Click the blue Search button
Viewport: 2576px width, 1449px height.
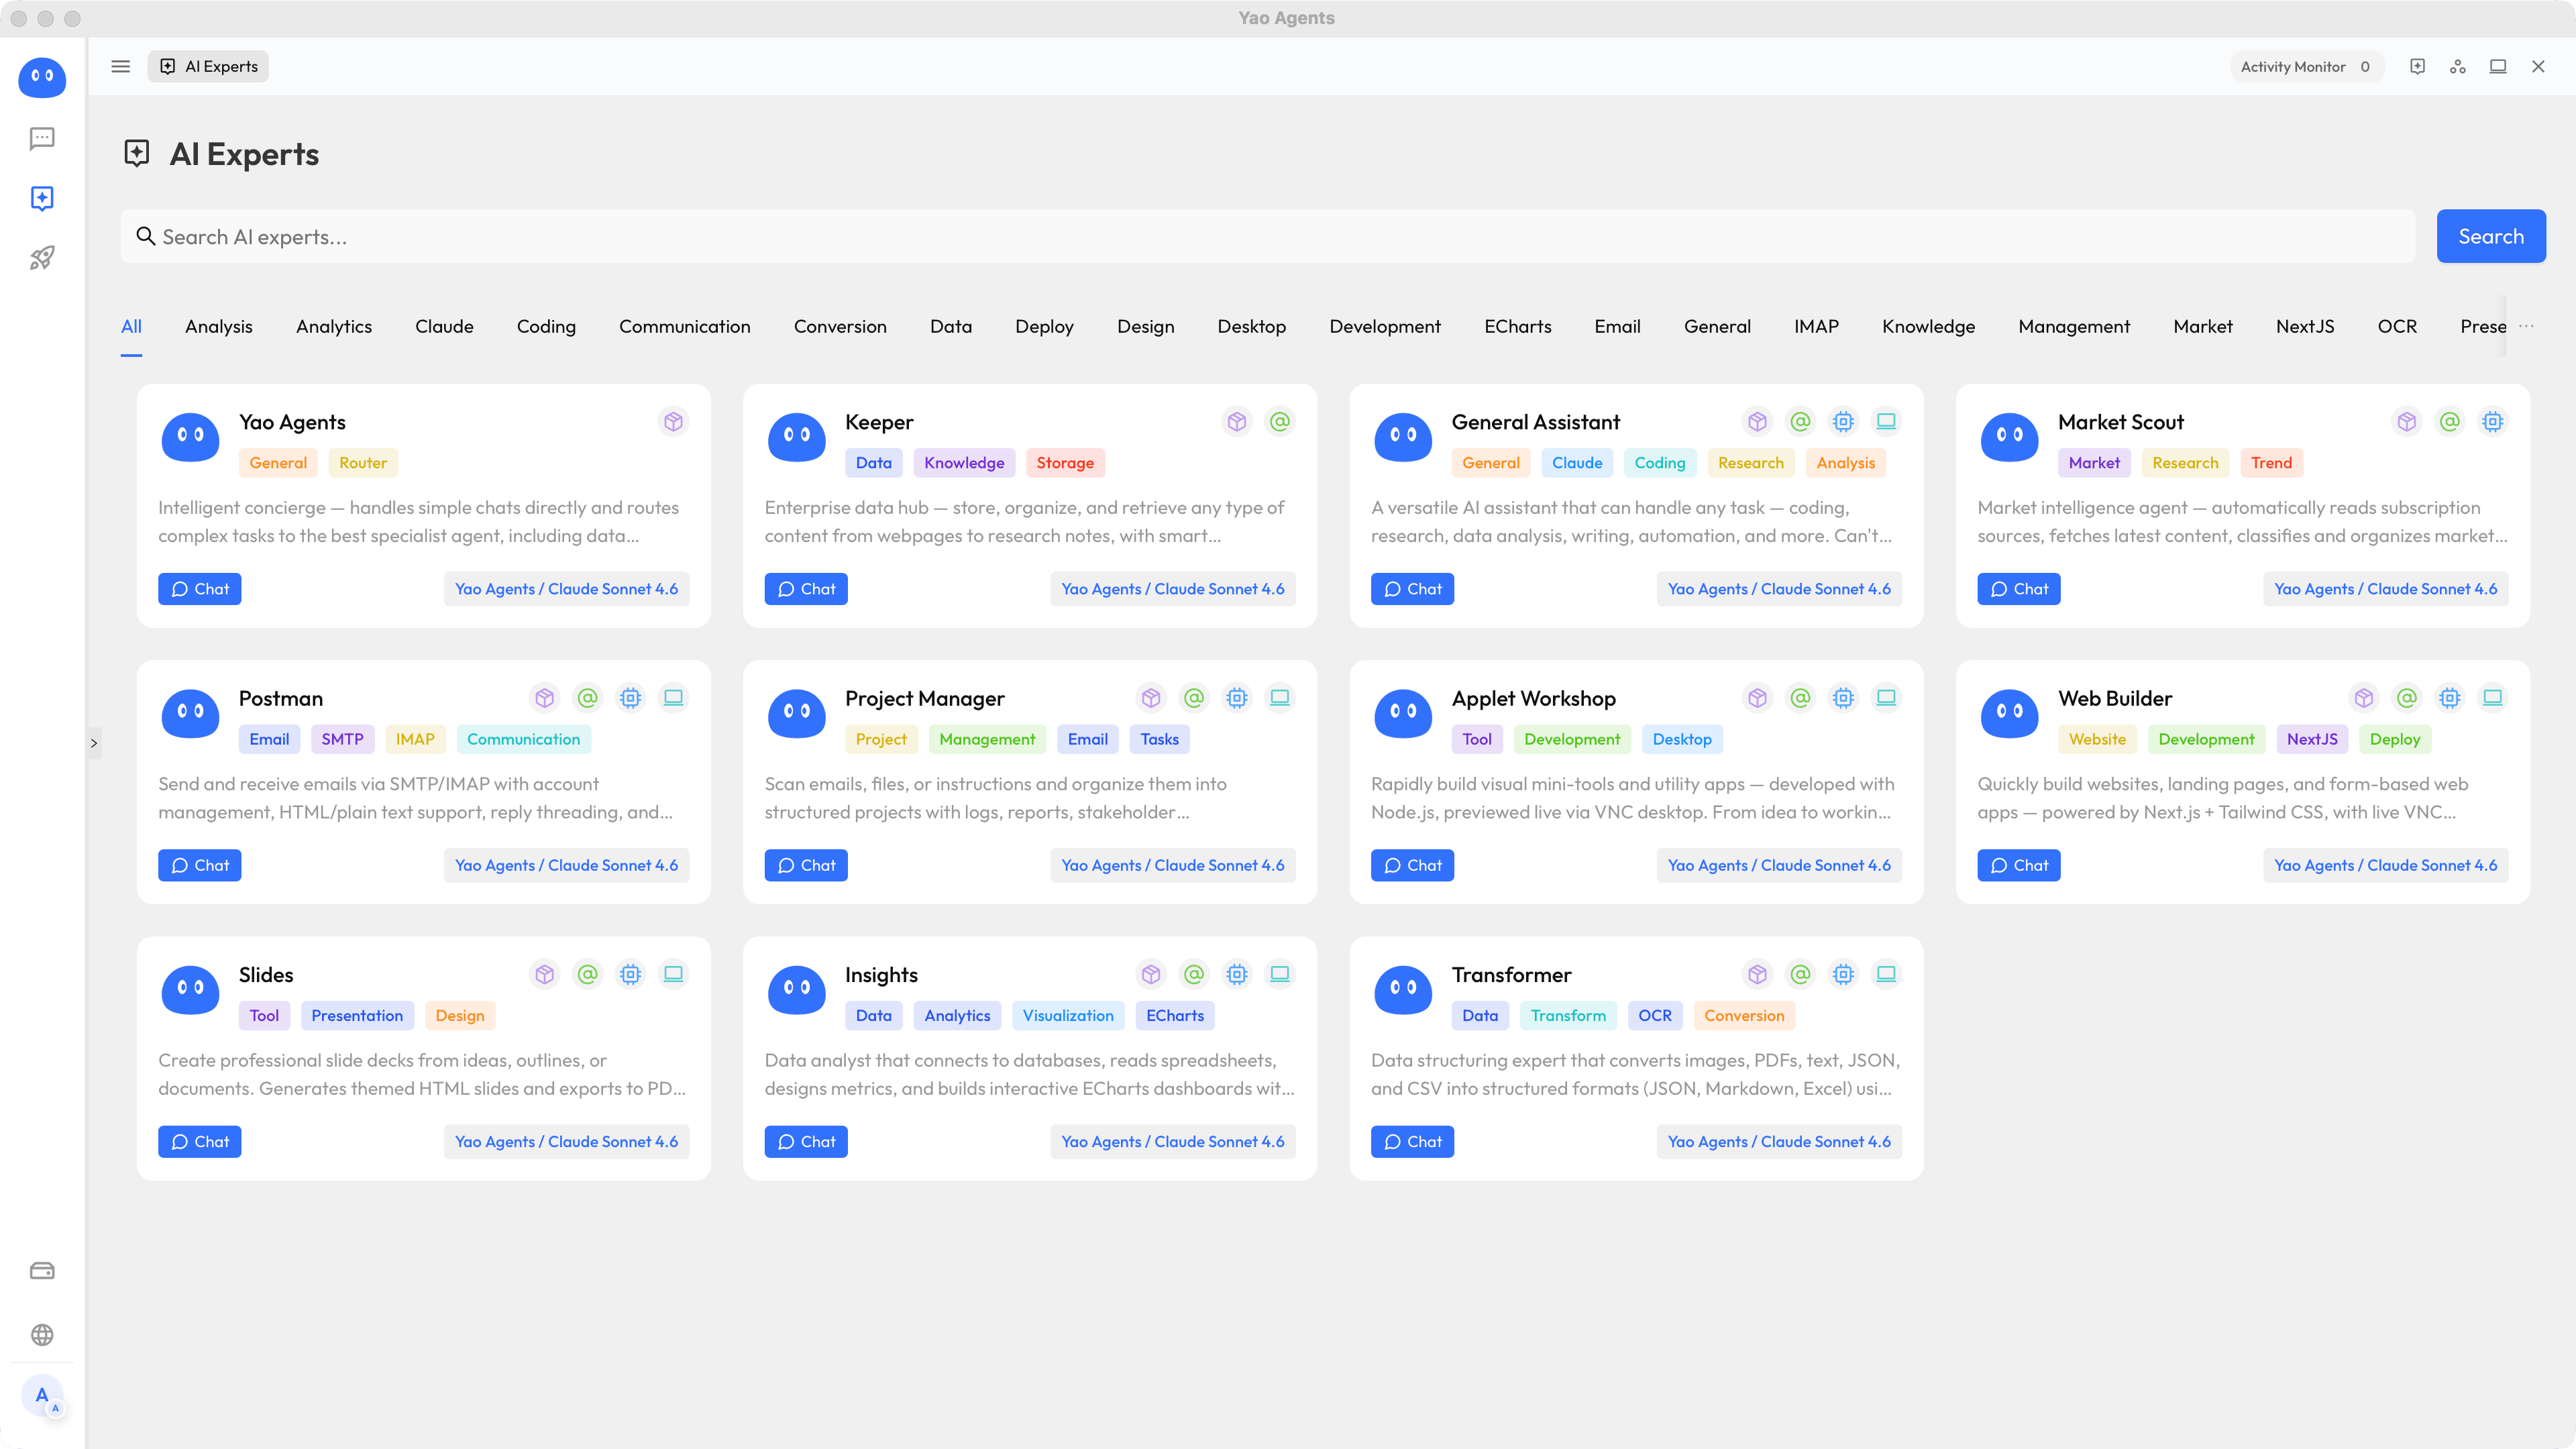pos(2491,236)
